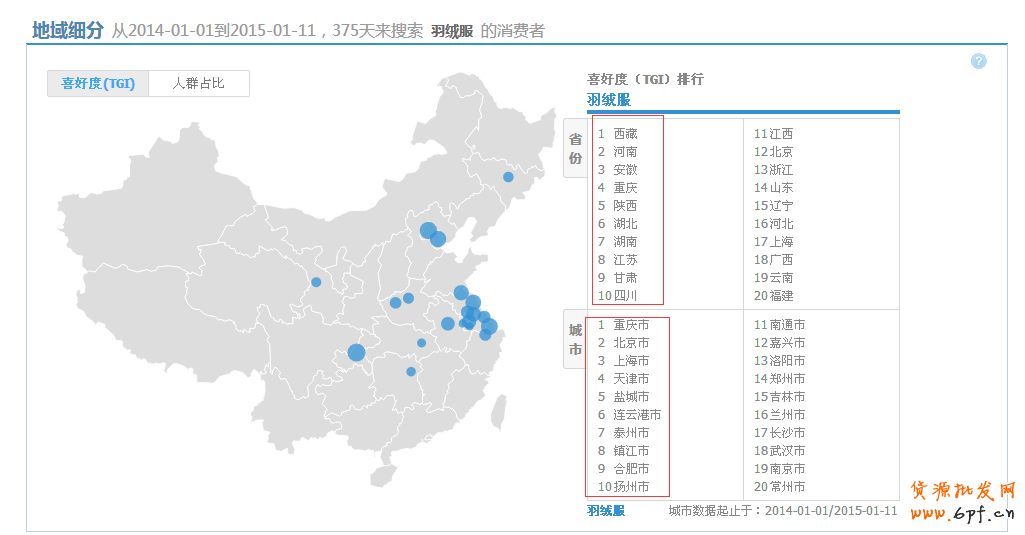Select 重庆市 ranked first in city list
Image resolution: width=1025 pixels, height=535 pixels.
point(631,325)
